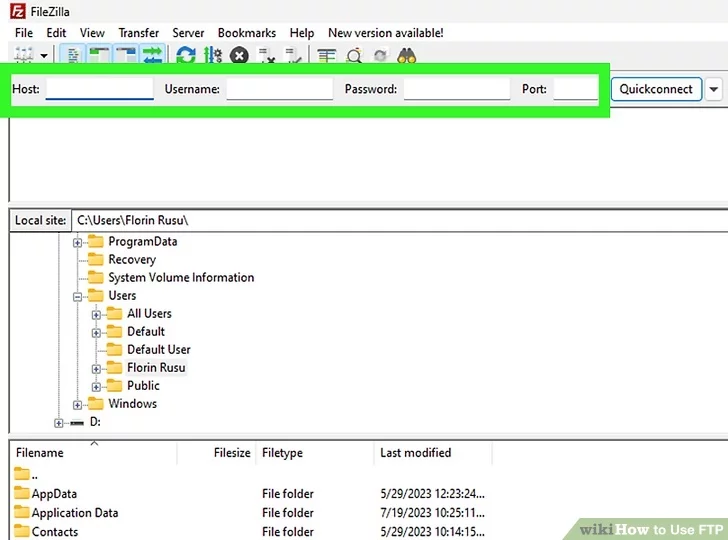The width and height of the screenshot is (728, 540).
Task: Click Application Data date 7/19/2023 cell
Action: pos(432,513)
